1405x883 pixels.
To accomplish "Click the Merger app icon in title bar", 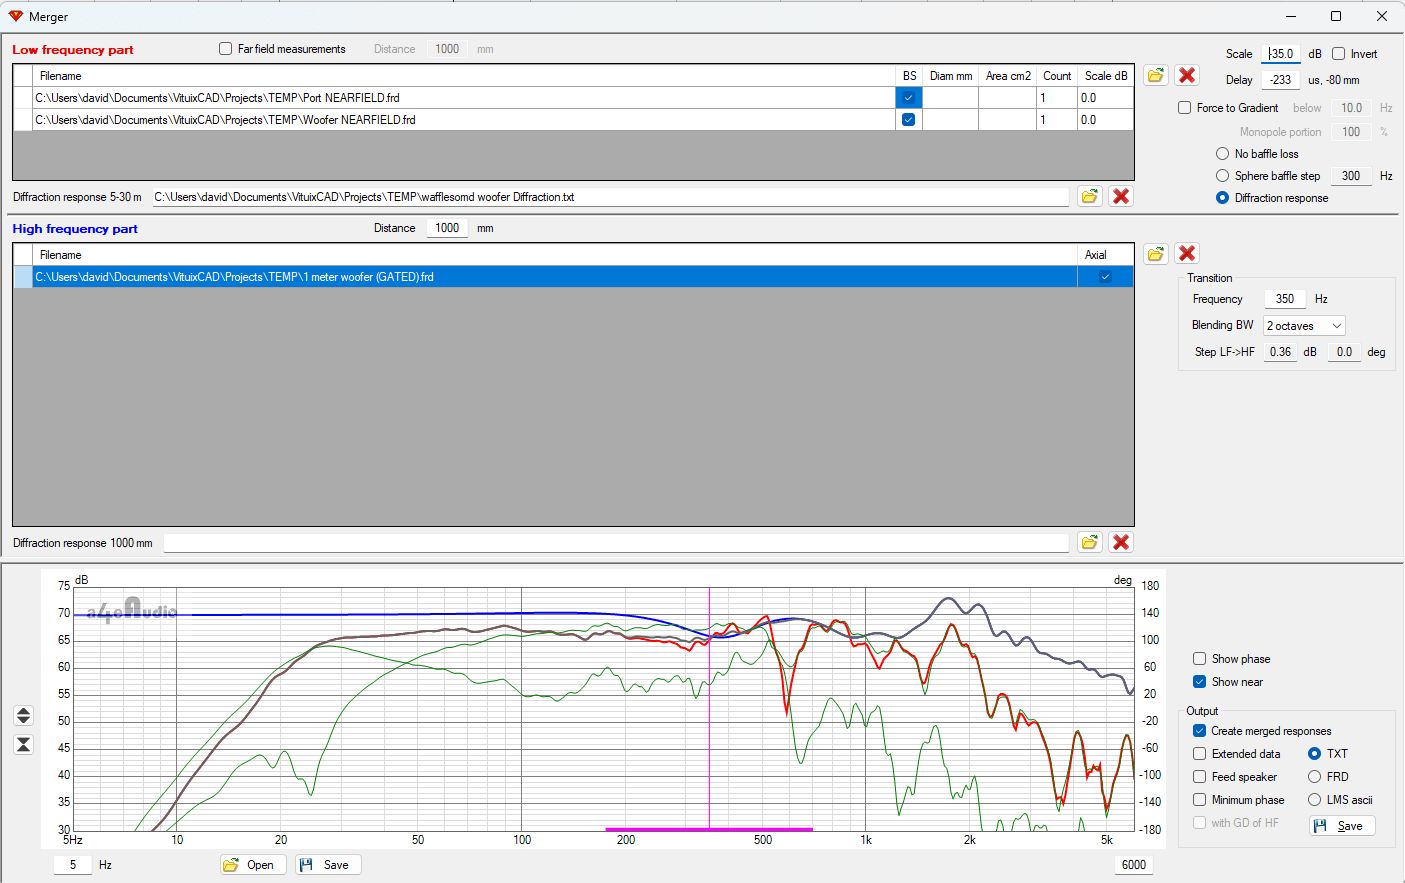I will tap(15, 16).
